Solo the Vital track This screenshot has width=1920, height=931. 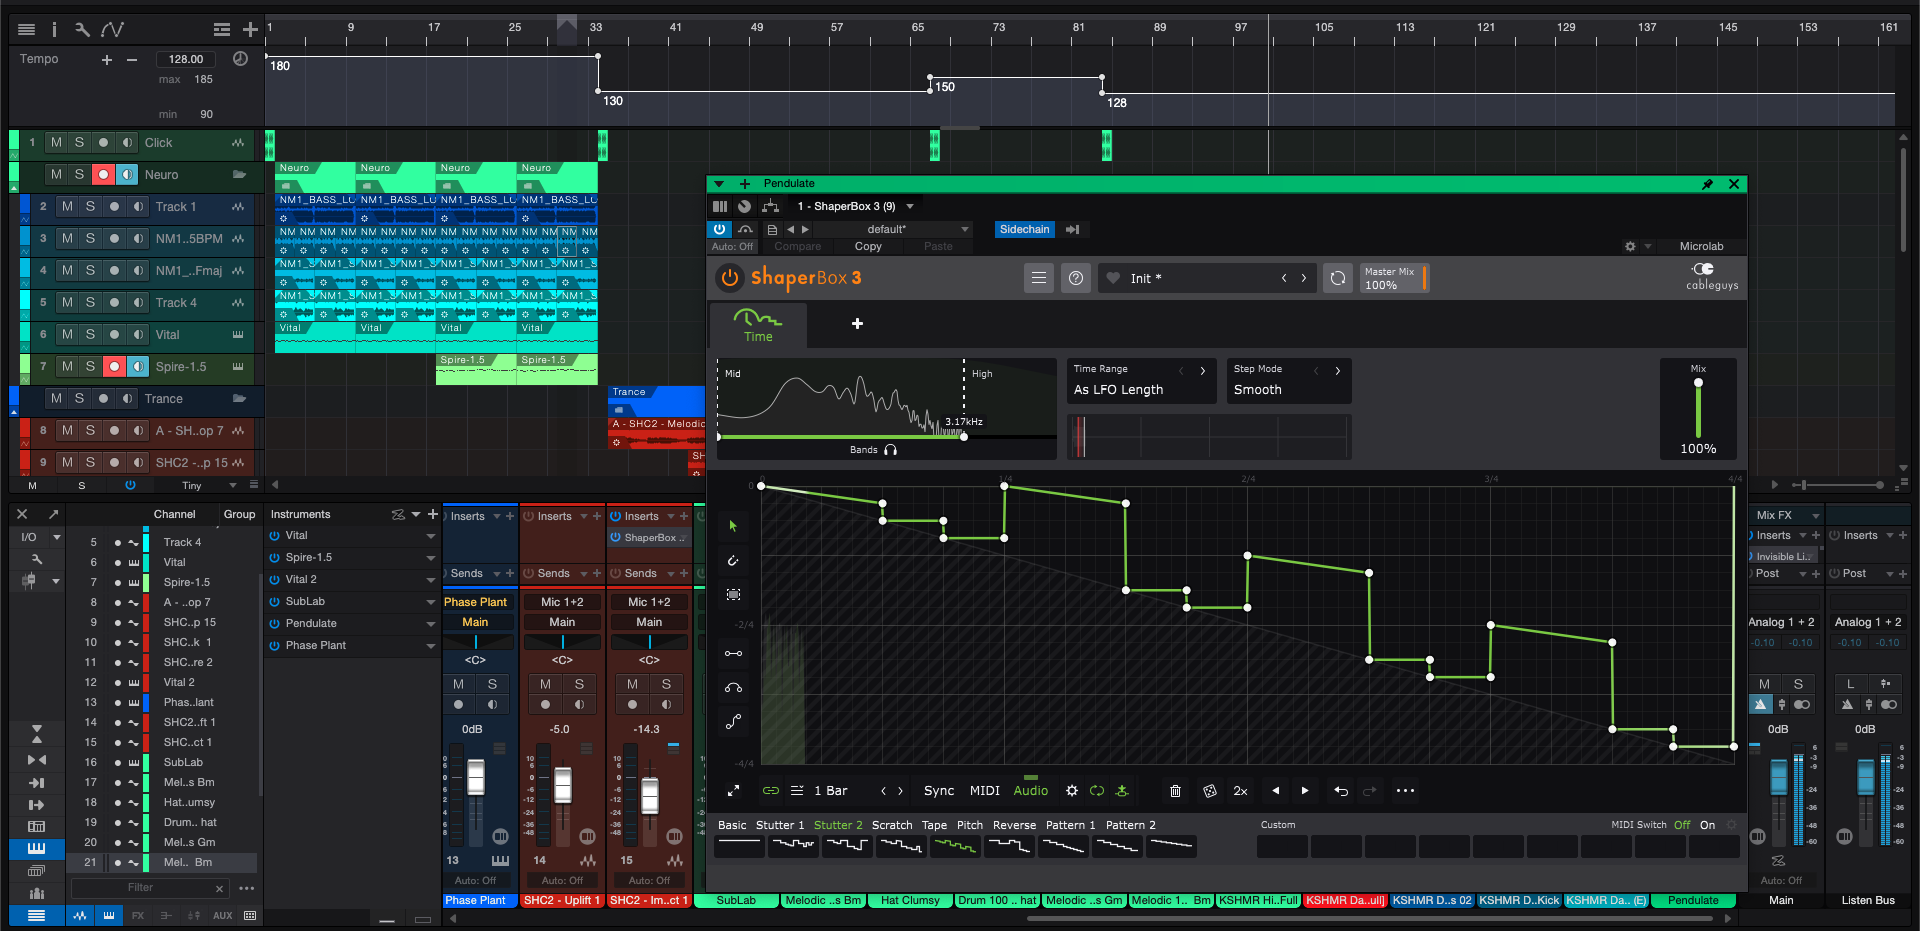90,334
